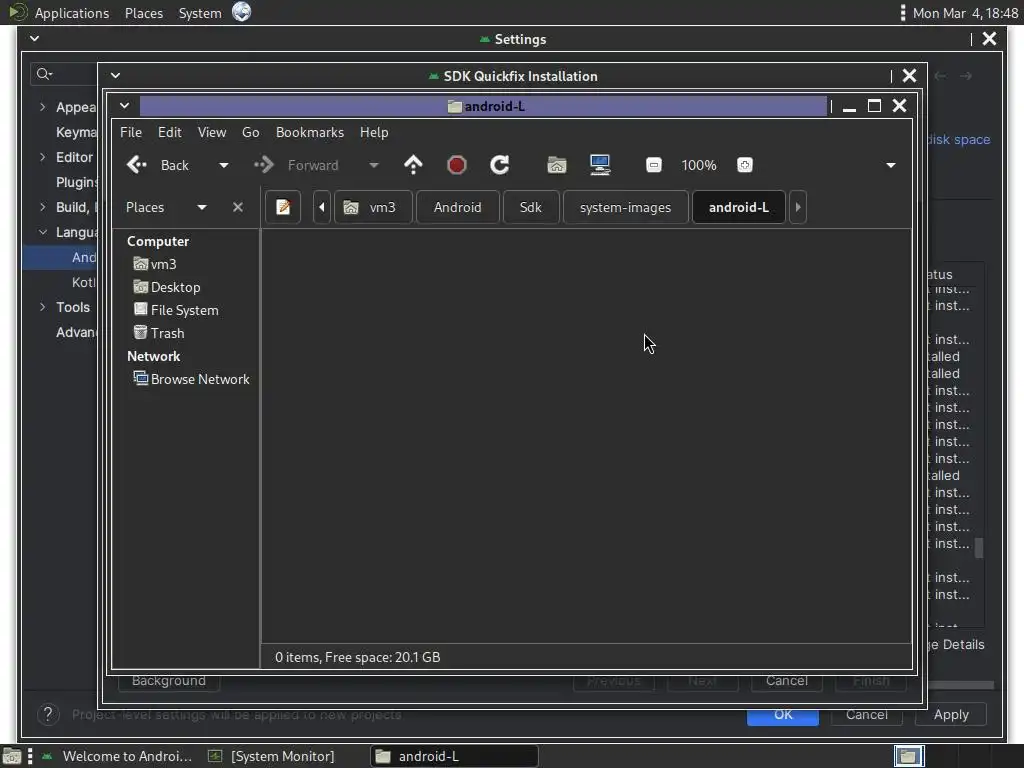The width and height of the screenshot is (1024, 768).
Task: Click the Settings list vertical scrollbar
Action: (978, 547)
